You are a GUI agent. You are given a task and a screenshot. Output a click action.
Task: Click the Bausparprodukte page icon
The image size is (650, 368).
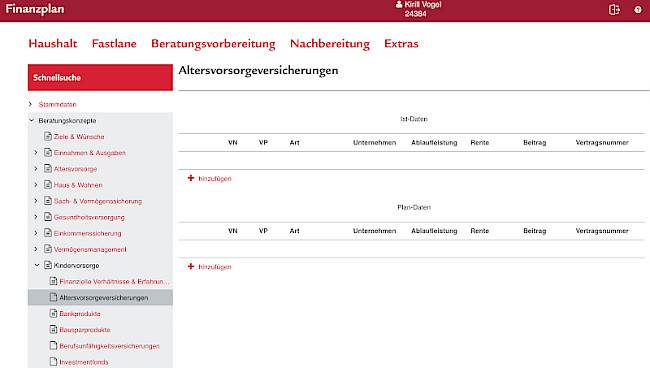(x=53, y=329)
